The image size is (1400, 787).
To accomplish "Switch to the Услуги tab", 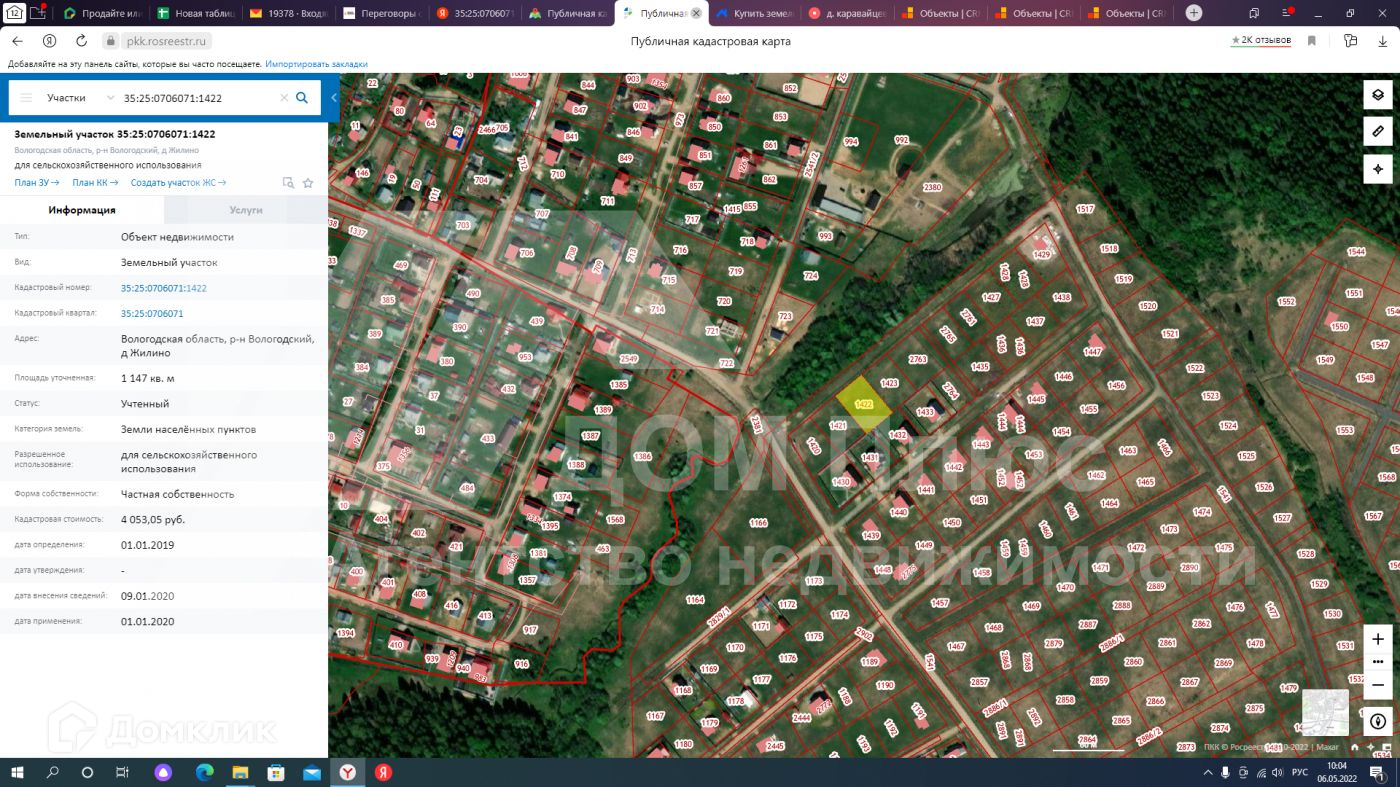I will 246,210.
